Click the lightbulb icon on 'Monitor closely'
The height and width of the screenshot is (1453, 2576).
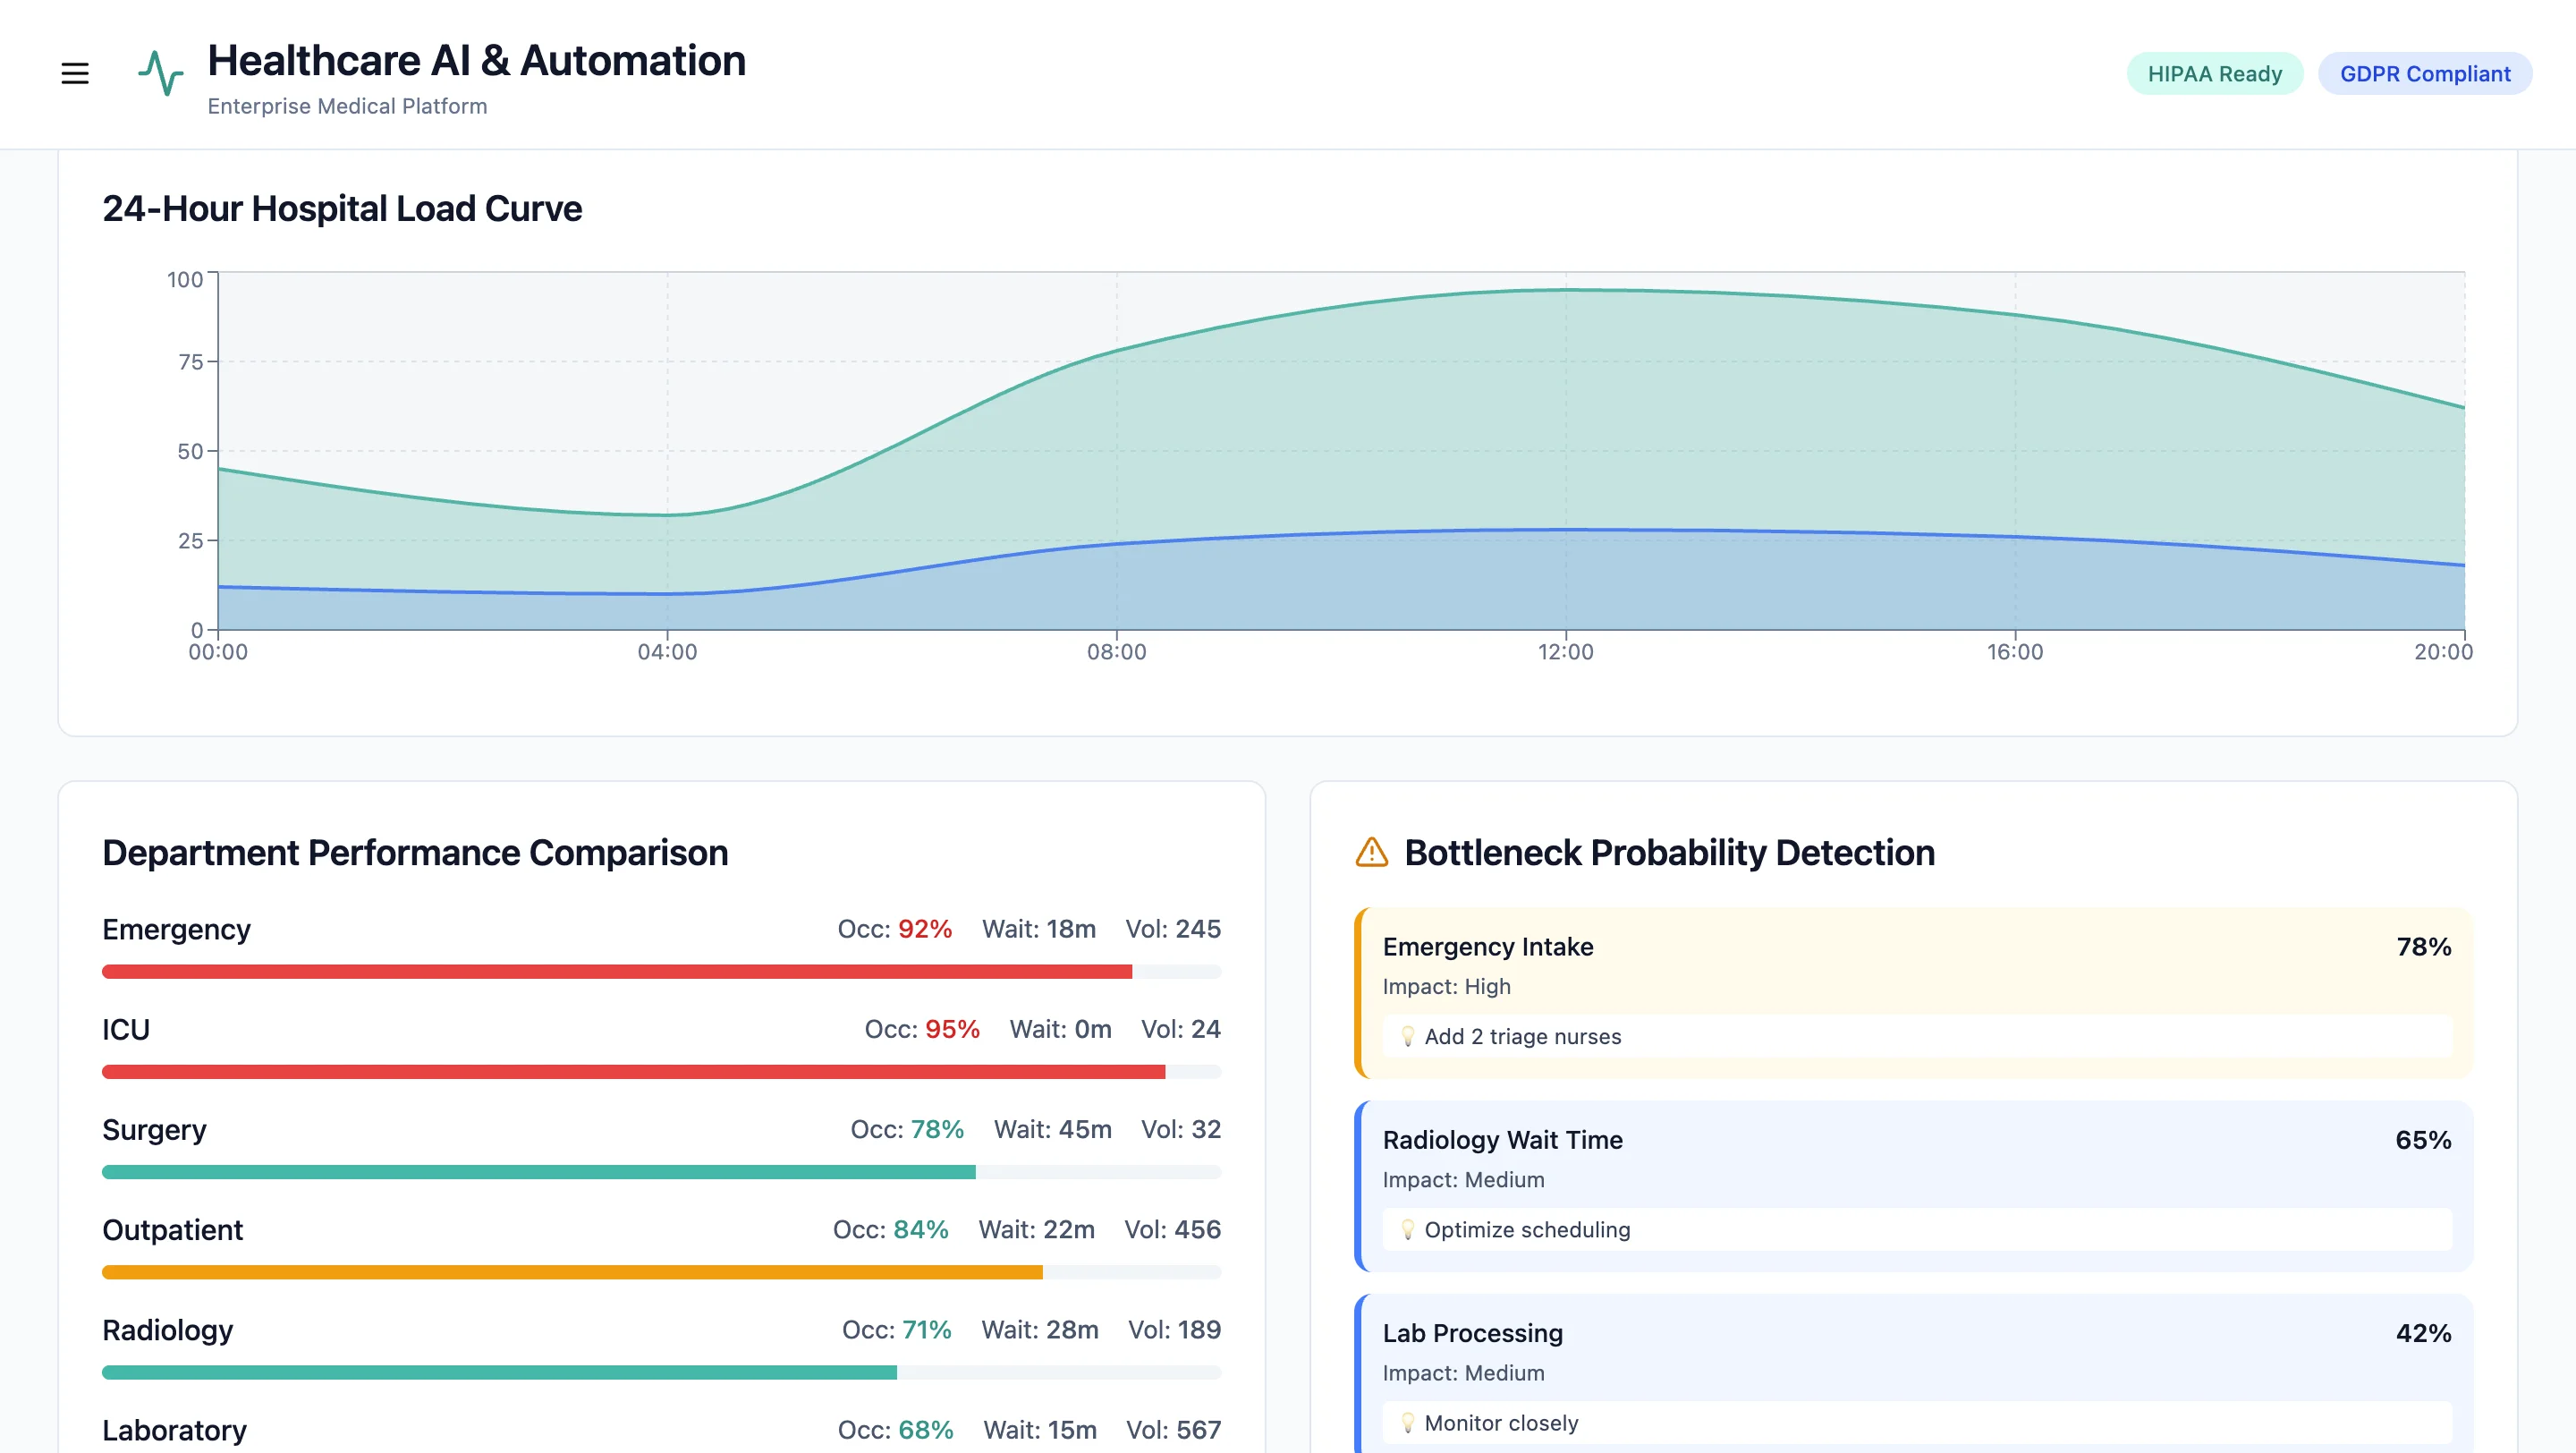tap(1410, 1423)
